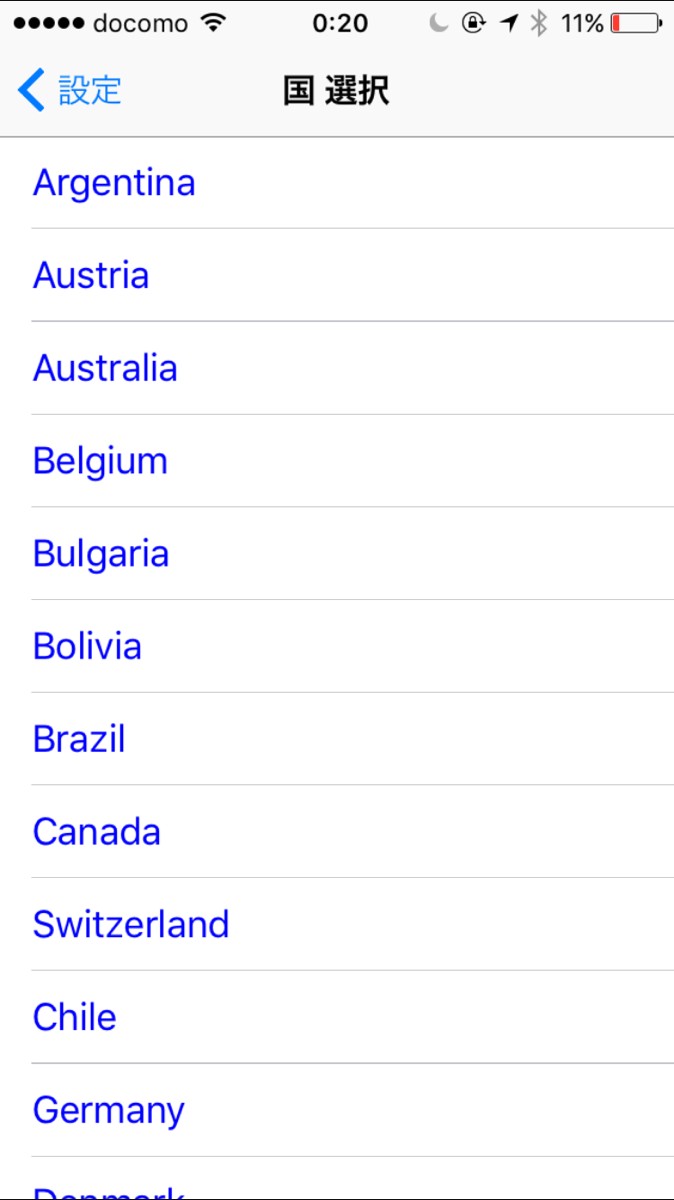674x1200 pixels.
Task: Select the Bolivia row
Action: pyautogui.click(x=87, y=646)
